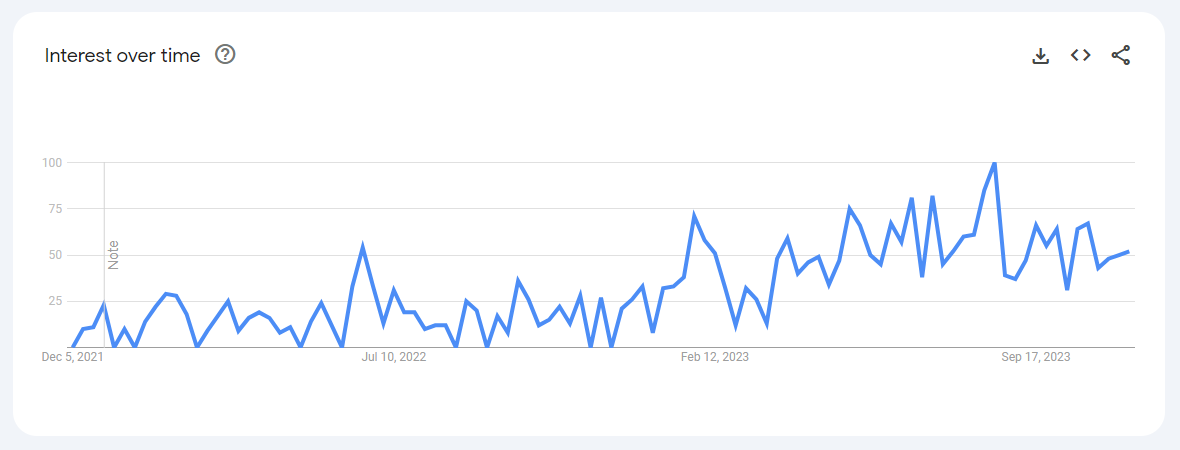
Task: Click the 75 value on y-axis
Action: click(x=54, y=208)
